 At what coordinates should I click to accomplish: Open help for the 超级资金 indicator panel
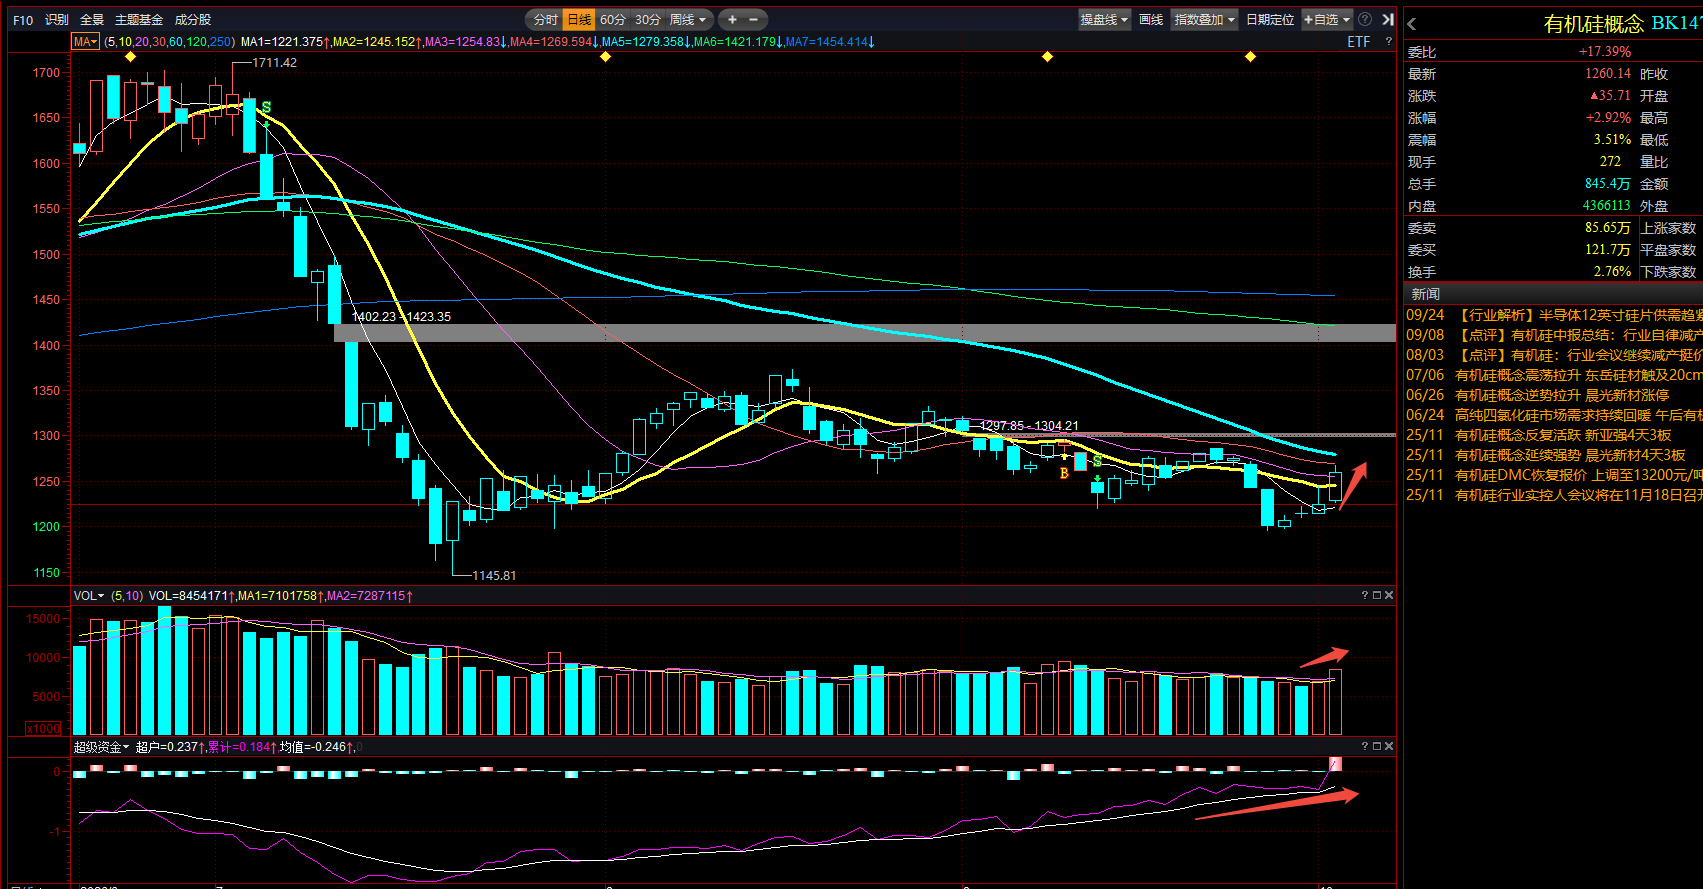[1364, 746]
